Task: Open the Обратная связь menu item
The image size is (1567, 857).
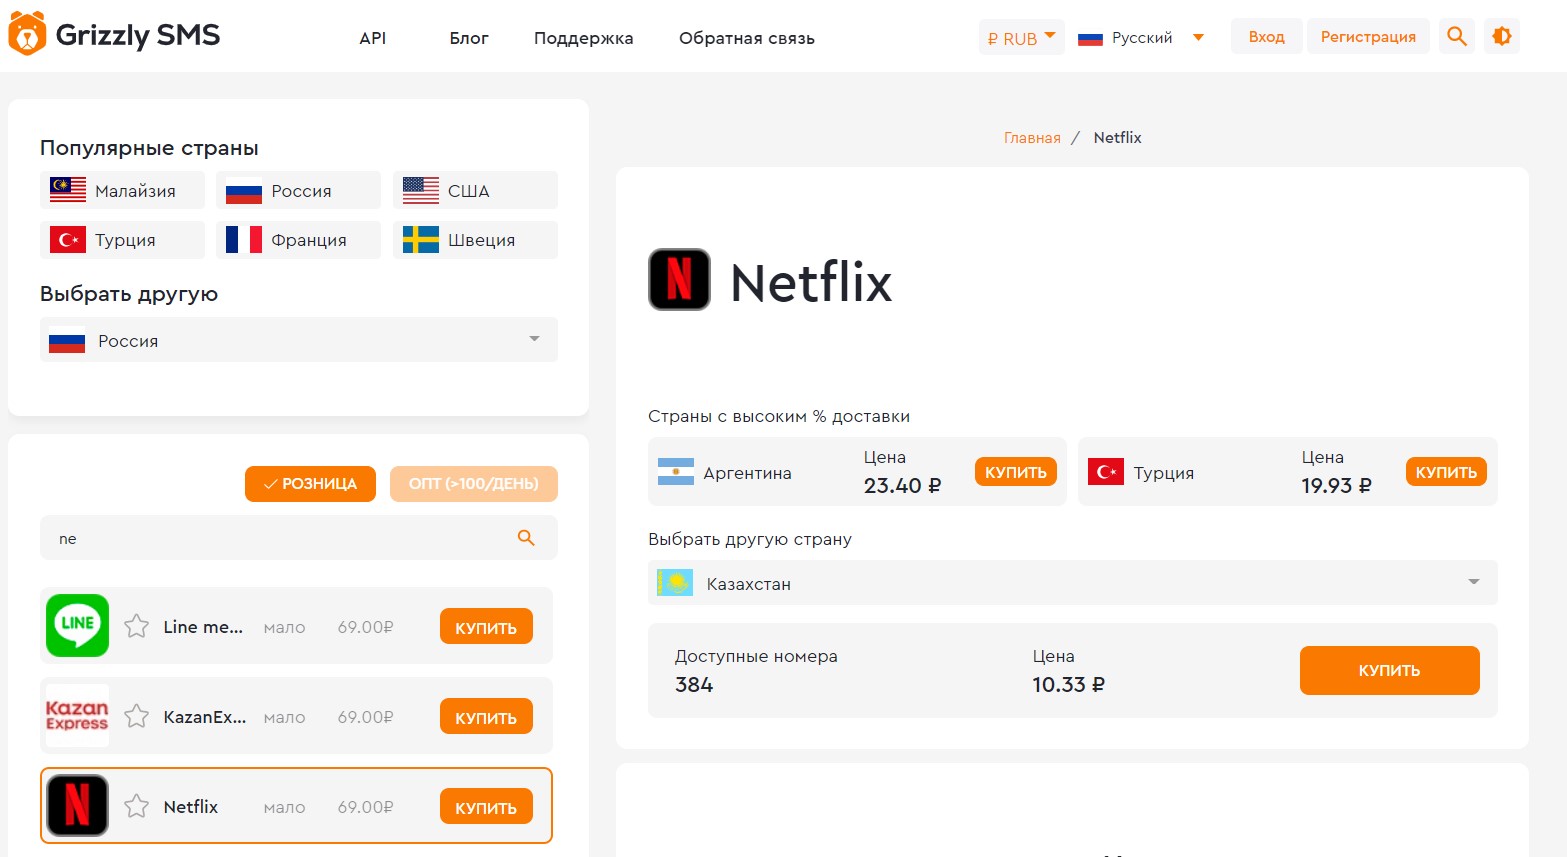Action: [x=747, y=38]
